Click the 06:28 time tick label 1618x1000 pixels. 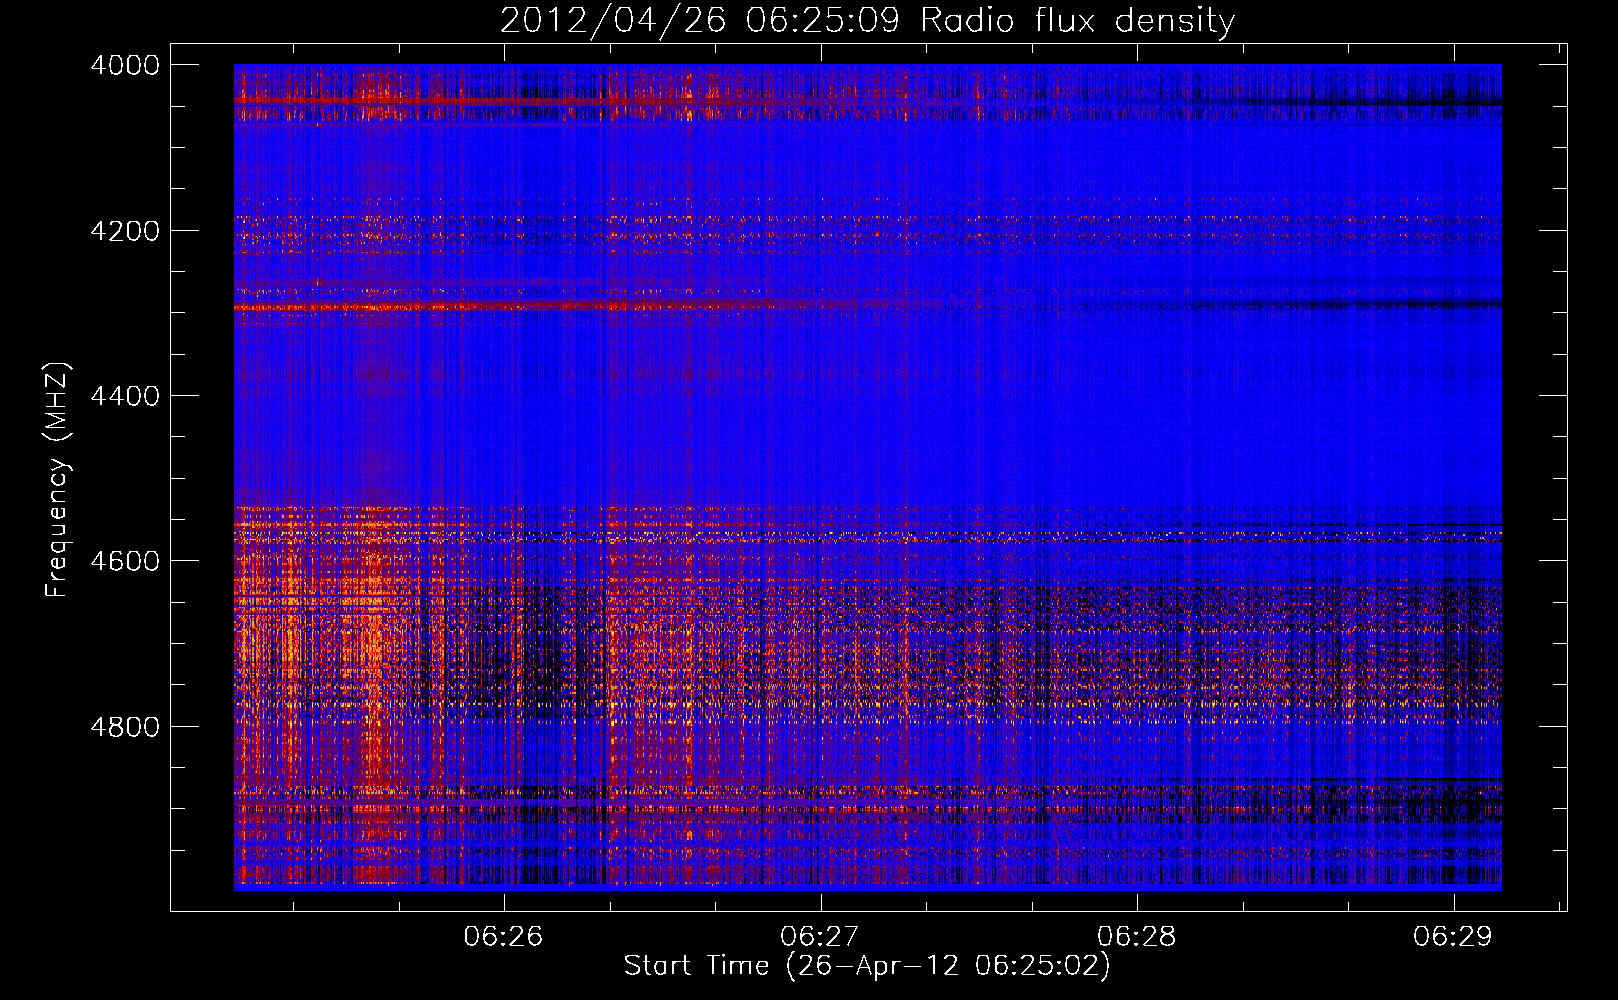pos(1137,936)
